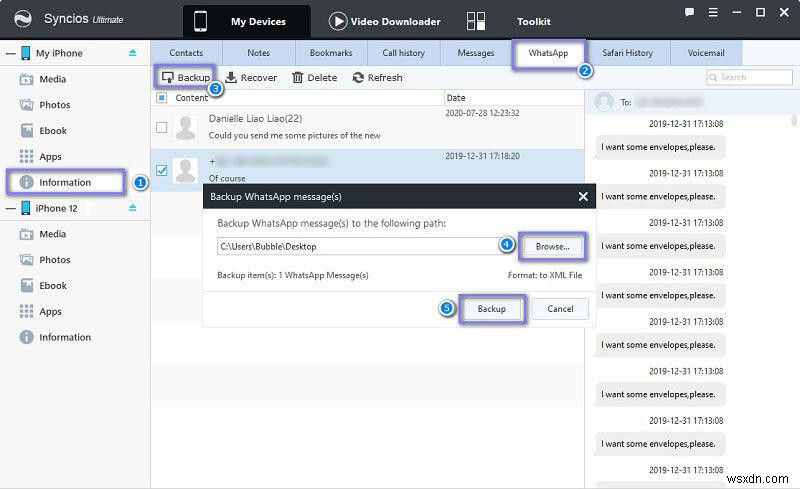Select Information under My iPhone
This screenshot has width=800, height=489.
65,182
